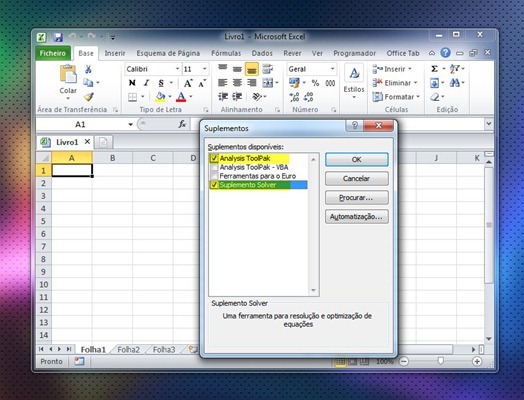Open the Ficheiro file tab
Screen dimensions: 524x400
click(53, 53)
